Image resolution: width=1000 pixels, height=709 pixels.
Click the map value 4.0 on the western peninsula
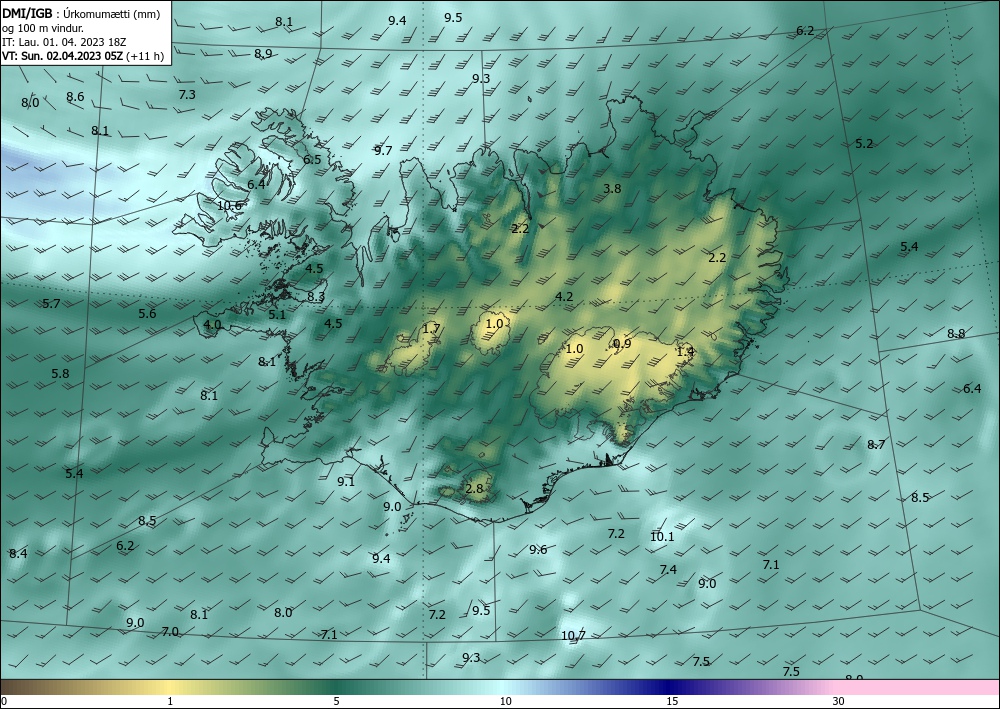point(212,325)
